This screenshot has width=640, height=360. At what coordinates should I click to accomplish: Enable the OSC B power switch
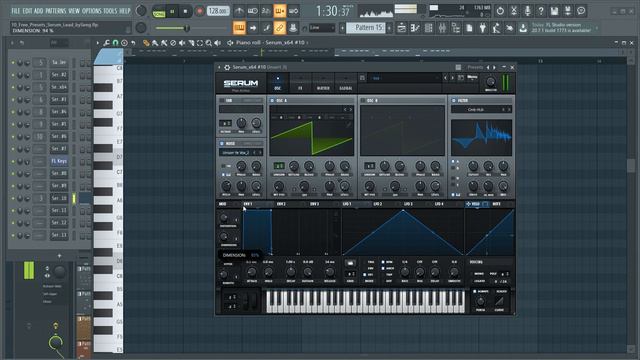(x=362, y=100)
